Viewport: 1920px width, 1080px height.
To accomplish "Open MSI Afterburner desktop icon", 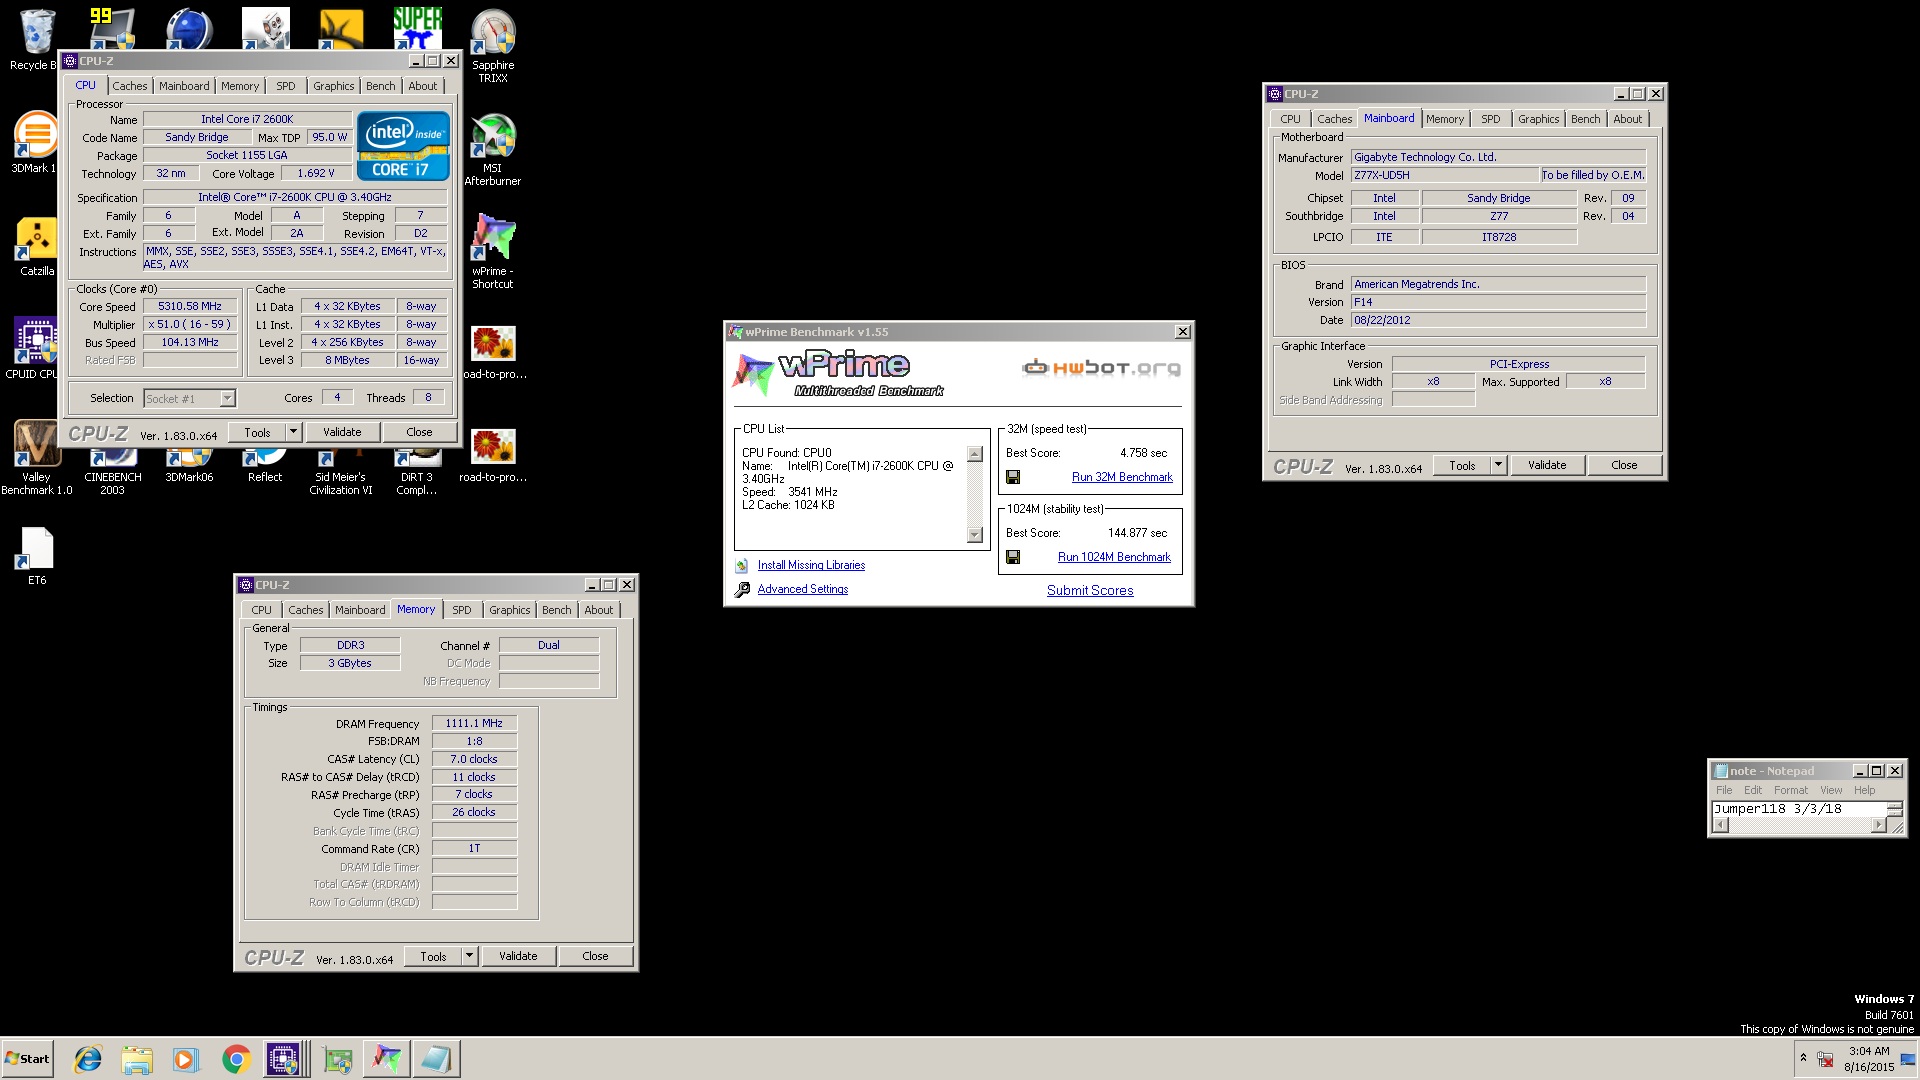I will coord(493,150).
